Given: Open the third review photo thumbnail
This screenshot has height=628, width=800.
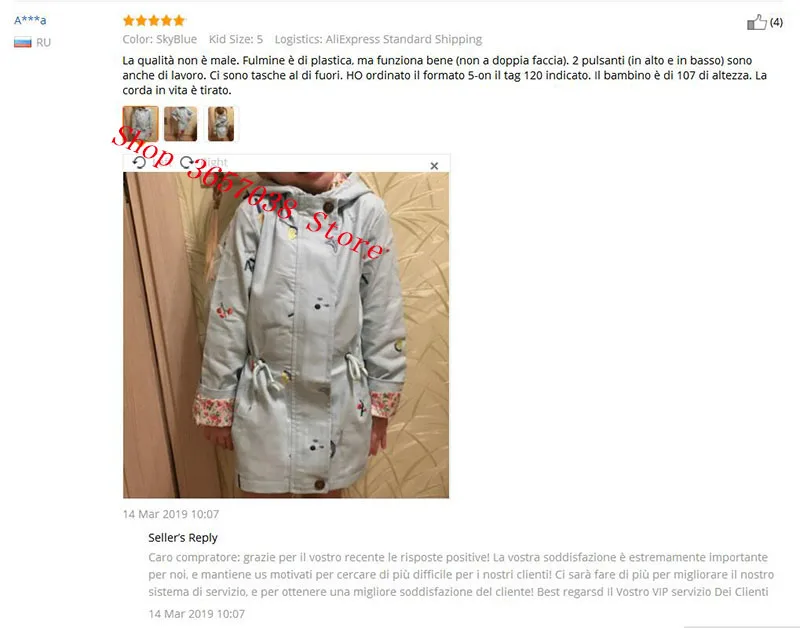Looking at the screenshot, I should pyautogui.click(x=221, y=123).
